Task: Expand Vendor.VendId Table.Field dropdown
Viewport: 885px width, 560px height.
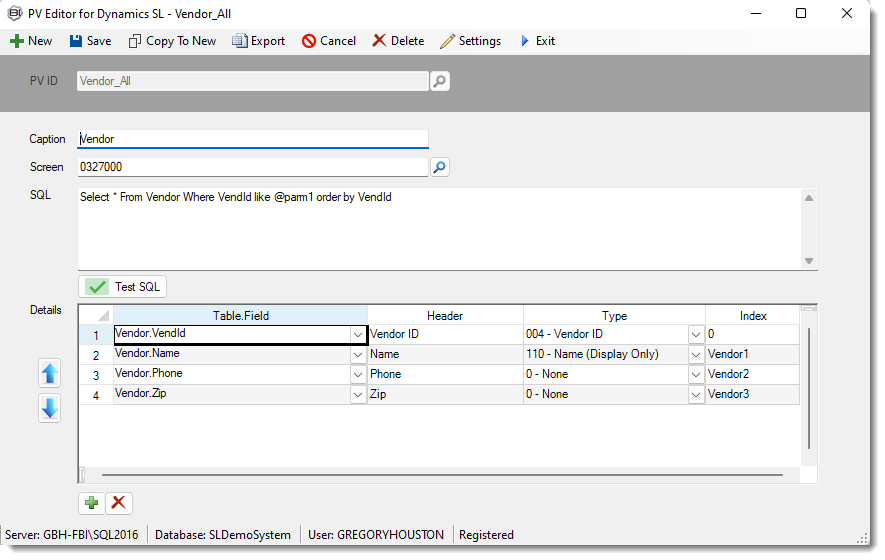Action: point(358,335)
